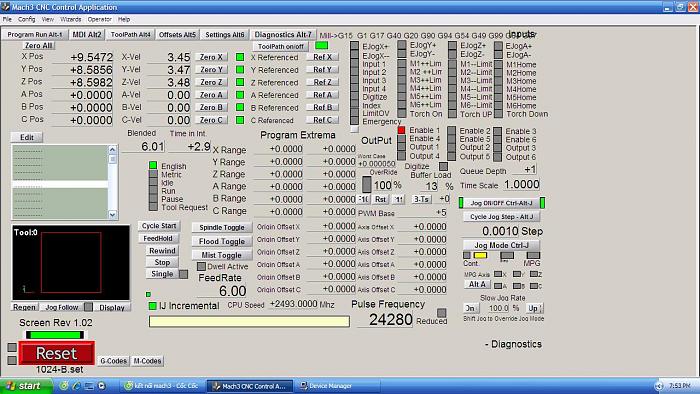This screenshot has width=700, height=394.
Task: Click the OverRide vertical slider bar
Action: point(367,184)
